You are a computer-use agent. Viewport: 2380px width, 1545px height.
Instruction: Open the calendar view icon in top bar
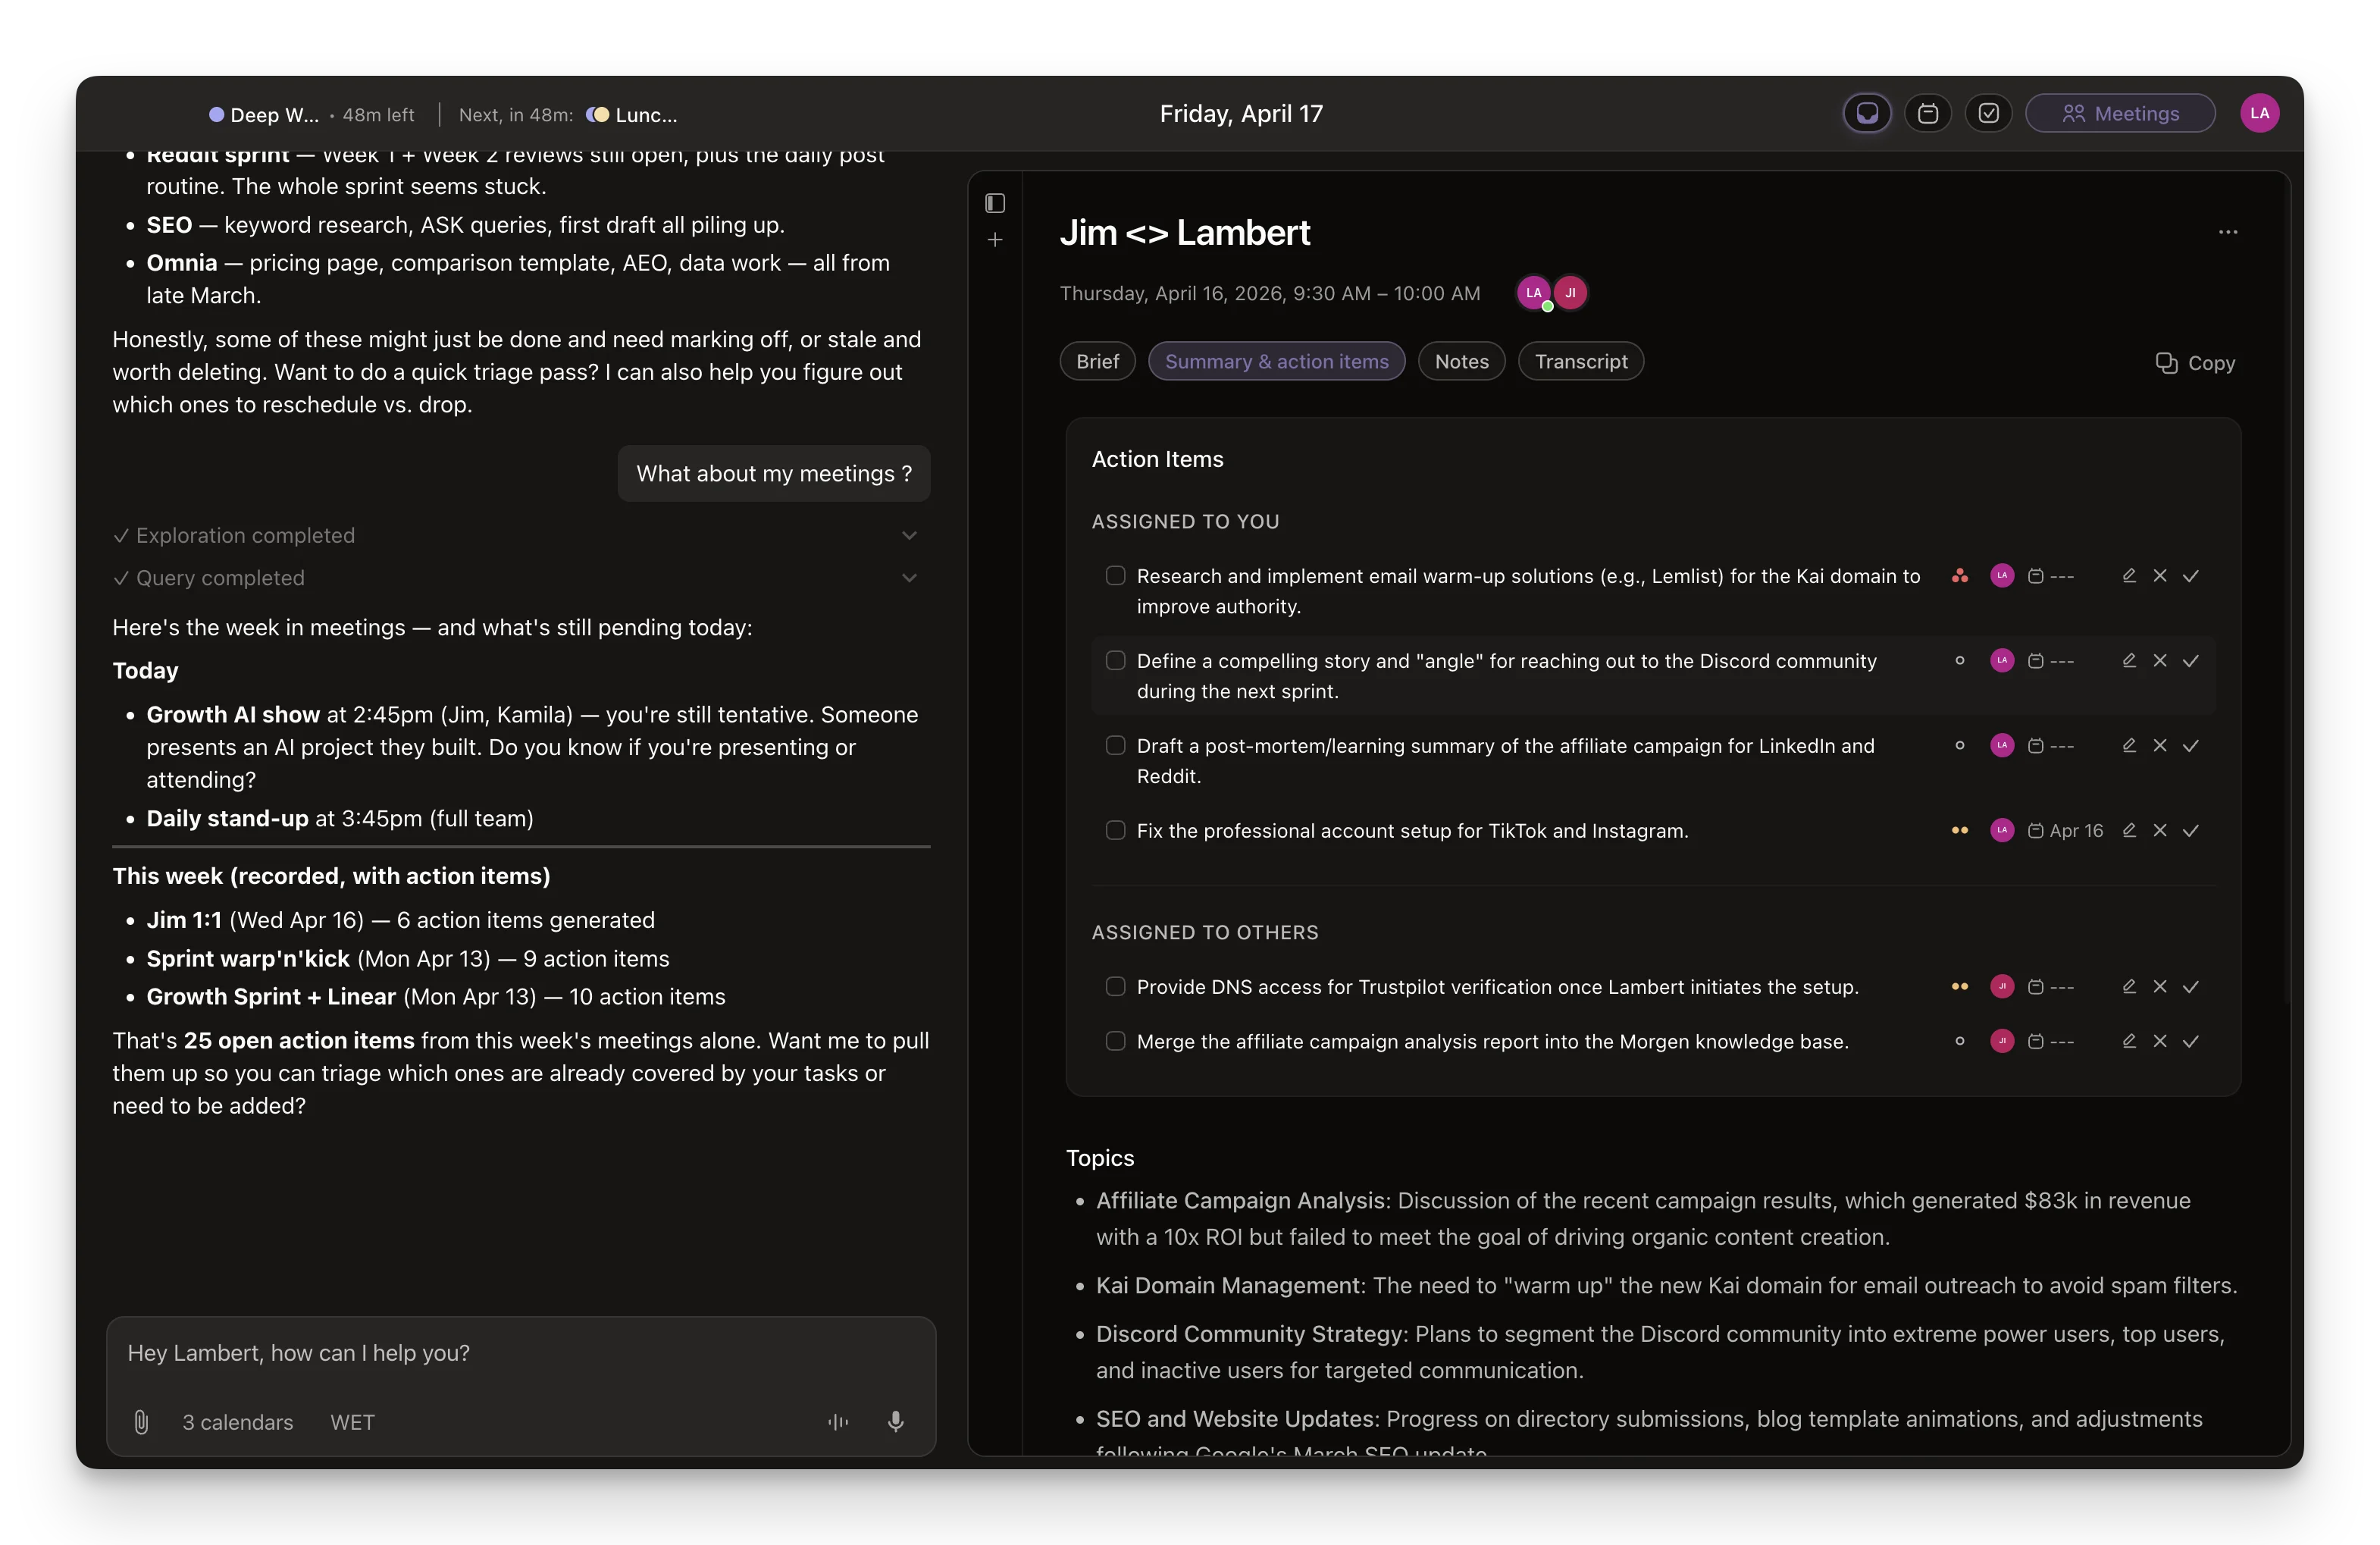tap(1927, 113)
